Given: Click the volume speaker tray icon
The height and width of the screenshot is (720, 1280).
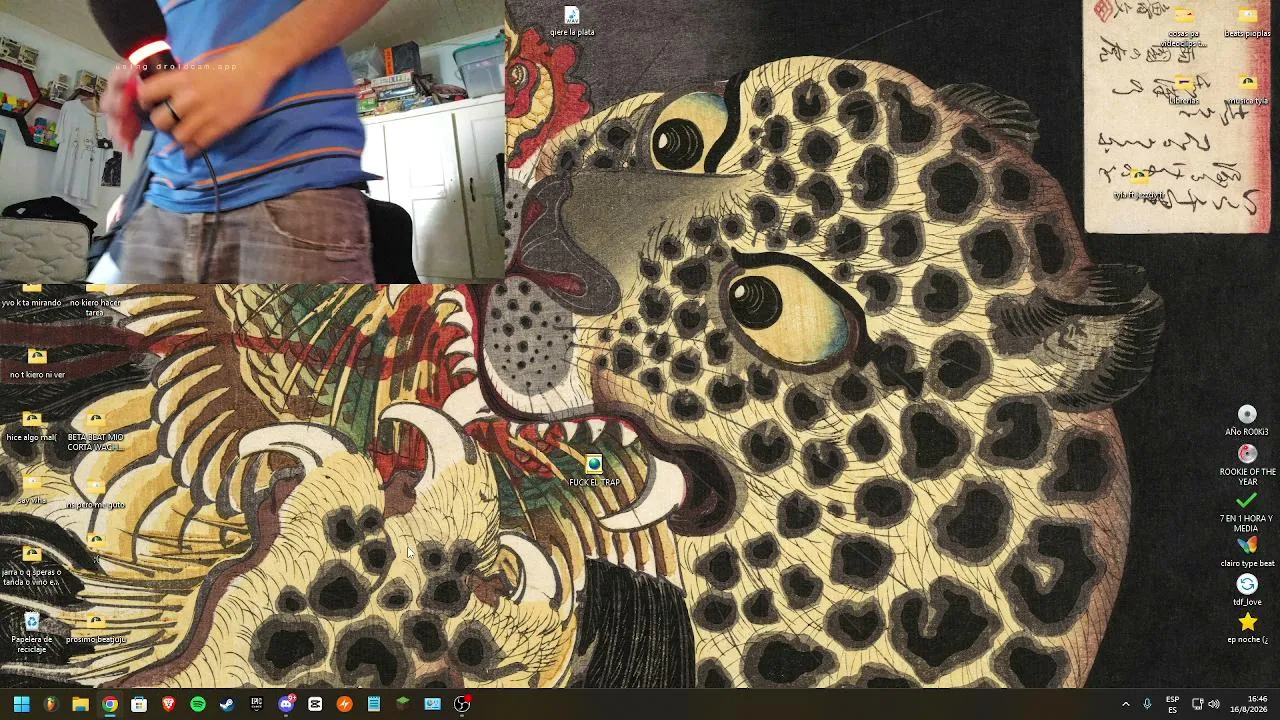Looking at the screenshot, I should 1214,704.
